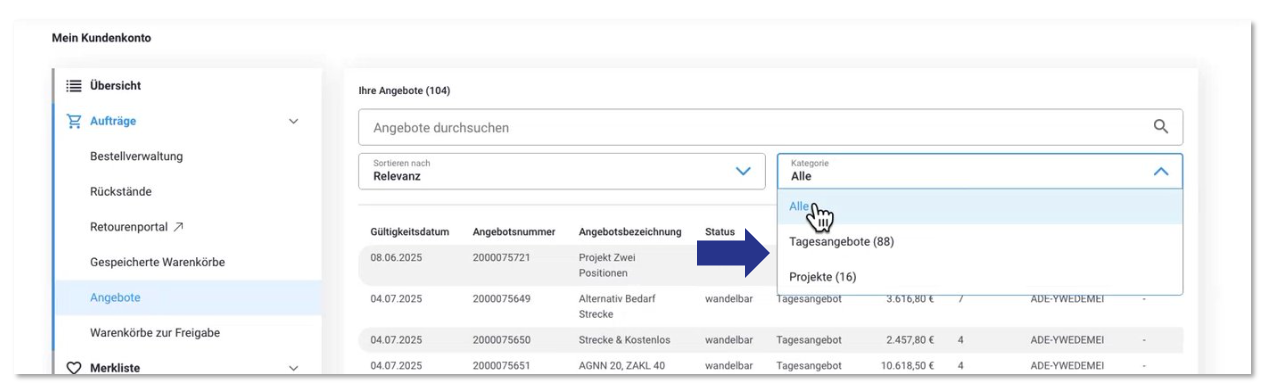Choose Projekte (16) category option
Viewport: 1267px width, 391px height.
pyautogui.click(x=980, y=277)
